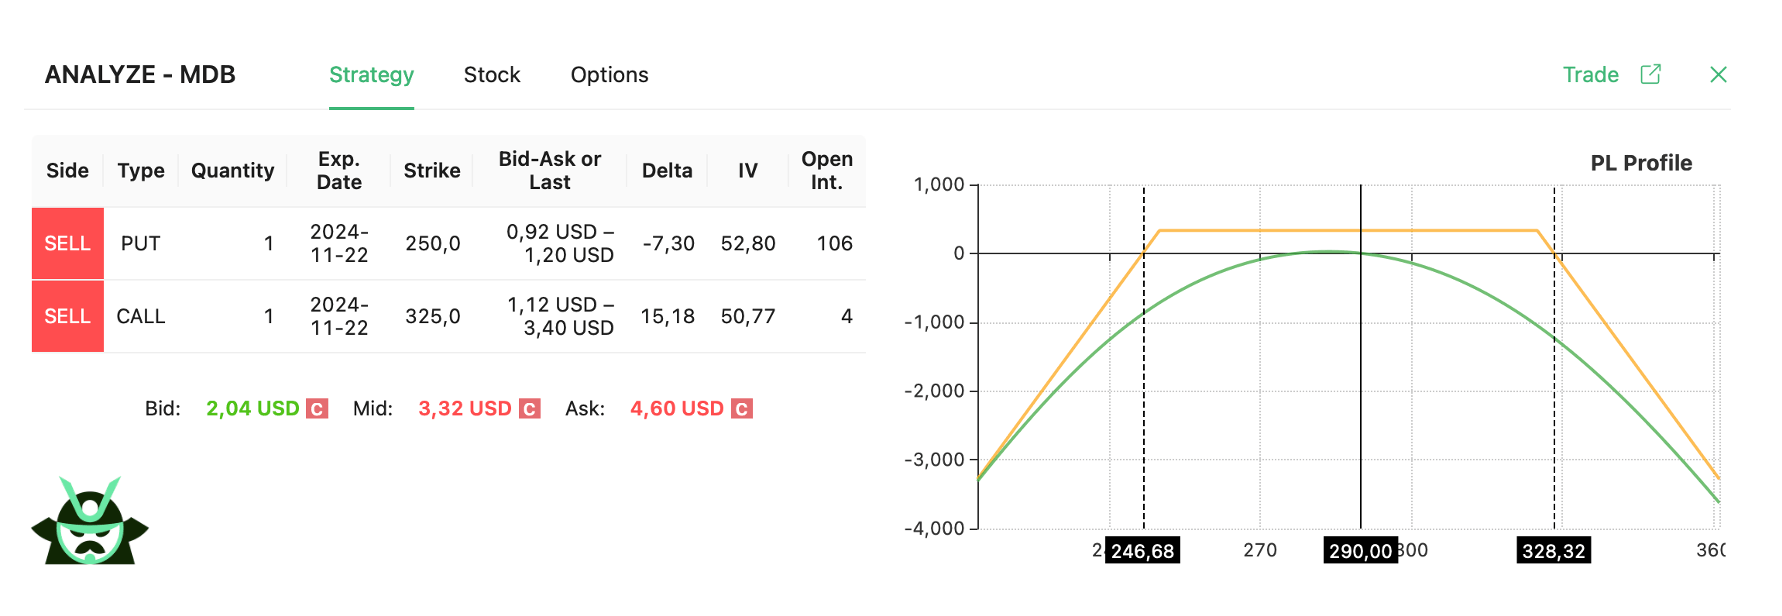Viewport: 1782px width, 616px height.
Task: Open the Trade external link icon
Action: [1650, 75]
